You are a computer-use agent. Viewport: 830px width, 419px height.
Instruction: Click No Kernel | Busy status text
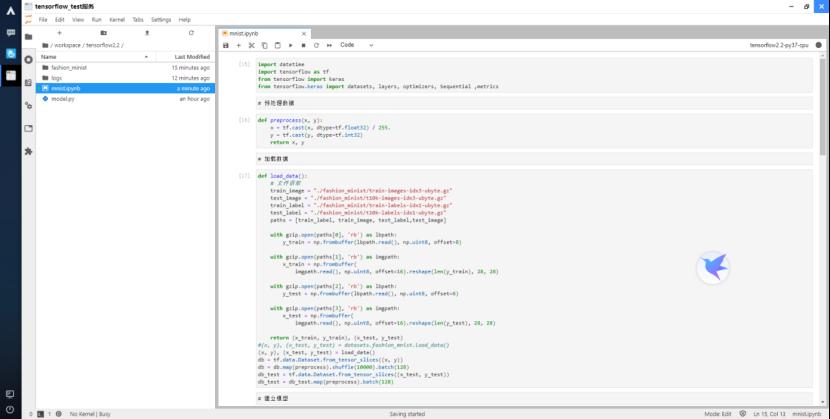[x=90, y=414]
